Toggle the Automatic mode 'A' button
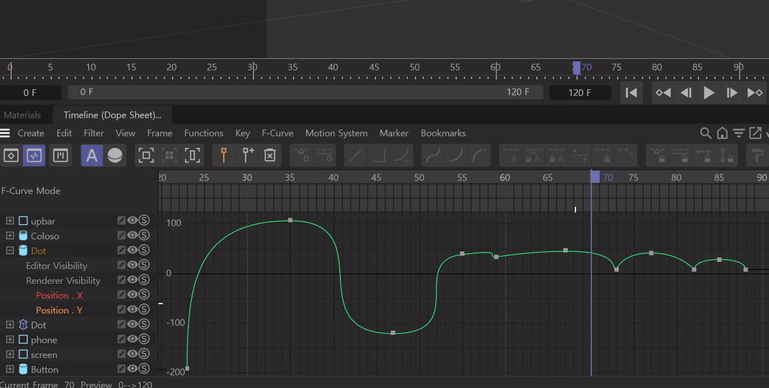Image resolution: width=769 pixels, height=388 pixels. click(92, 155)
